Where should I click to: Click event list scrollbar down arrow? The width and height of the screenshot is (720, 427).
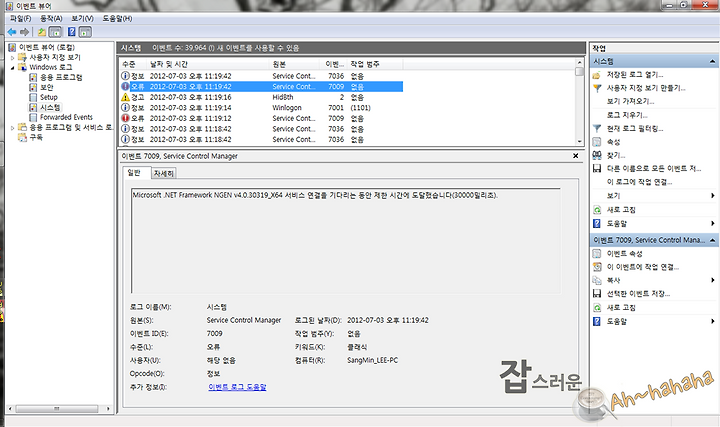point(579,142)
